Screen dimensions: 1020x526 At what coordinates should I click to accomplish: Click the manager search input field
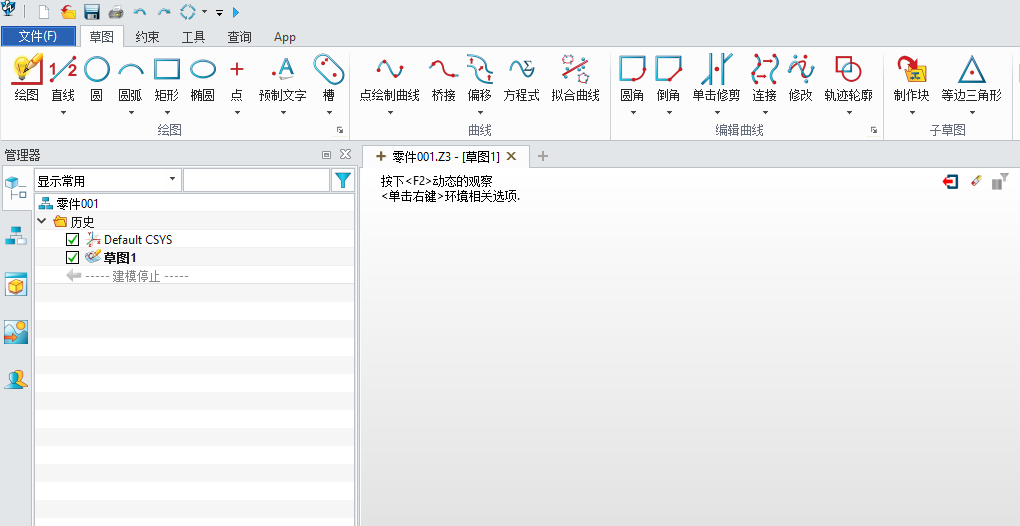pos(256,180)
